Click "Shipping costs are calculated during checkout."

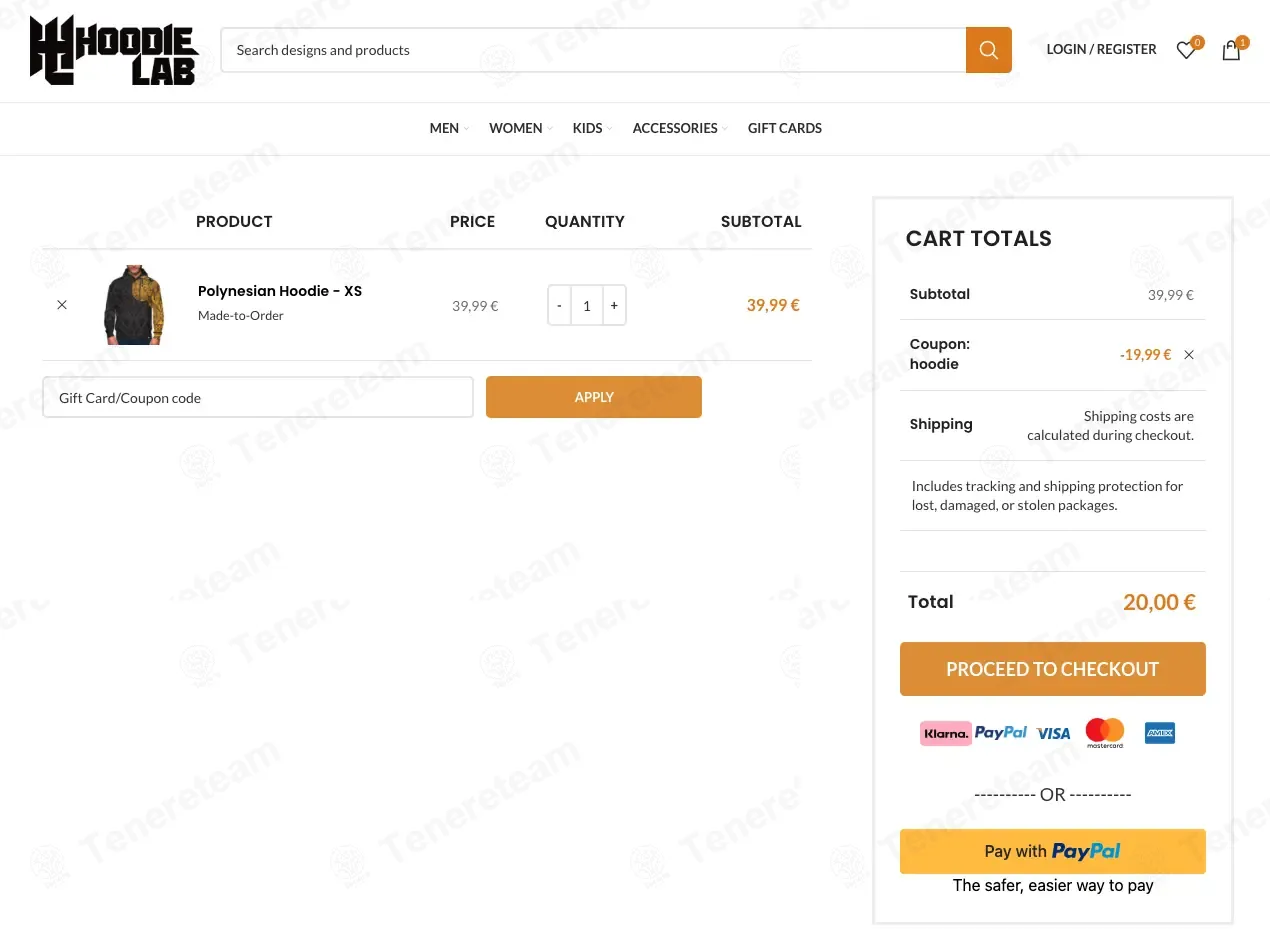pyautogui.click(x=1110, y=425)
